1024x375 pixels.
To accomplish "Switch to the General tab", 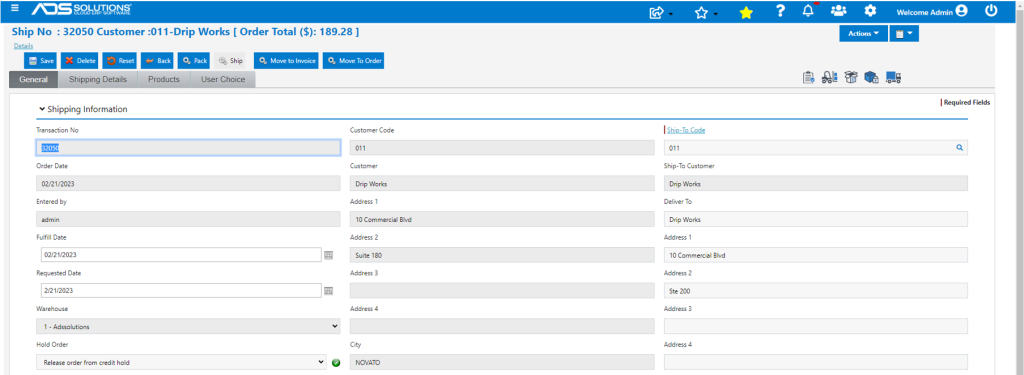I will 34,79.
